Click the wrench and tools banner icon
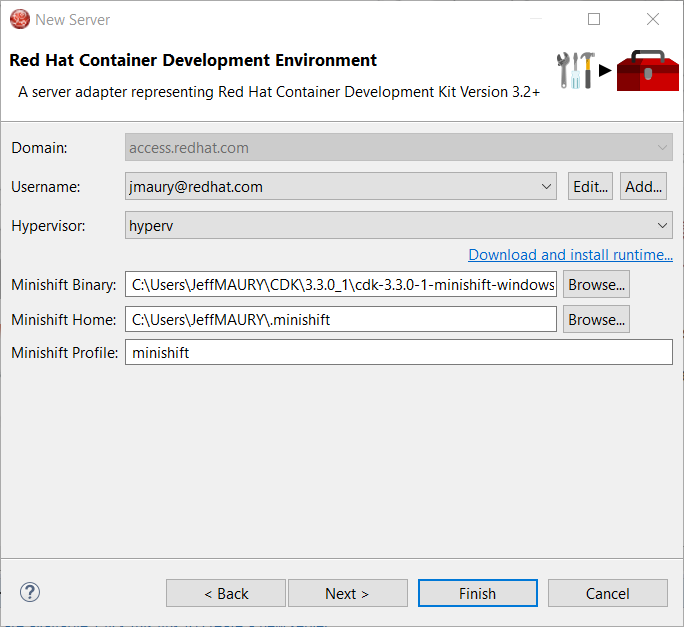684x627 pixels. pyautogui.click(x=576, y=70)
